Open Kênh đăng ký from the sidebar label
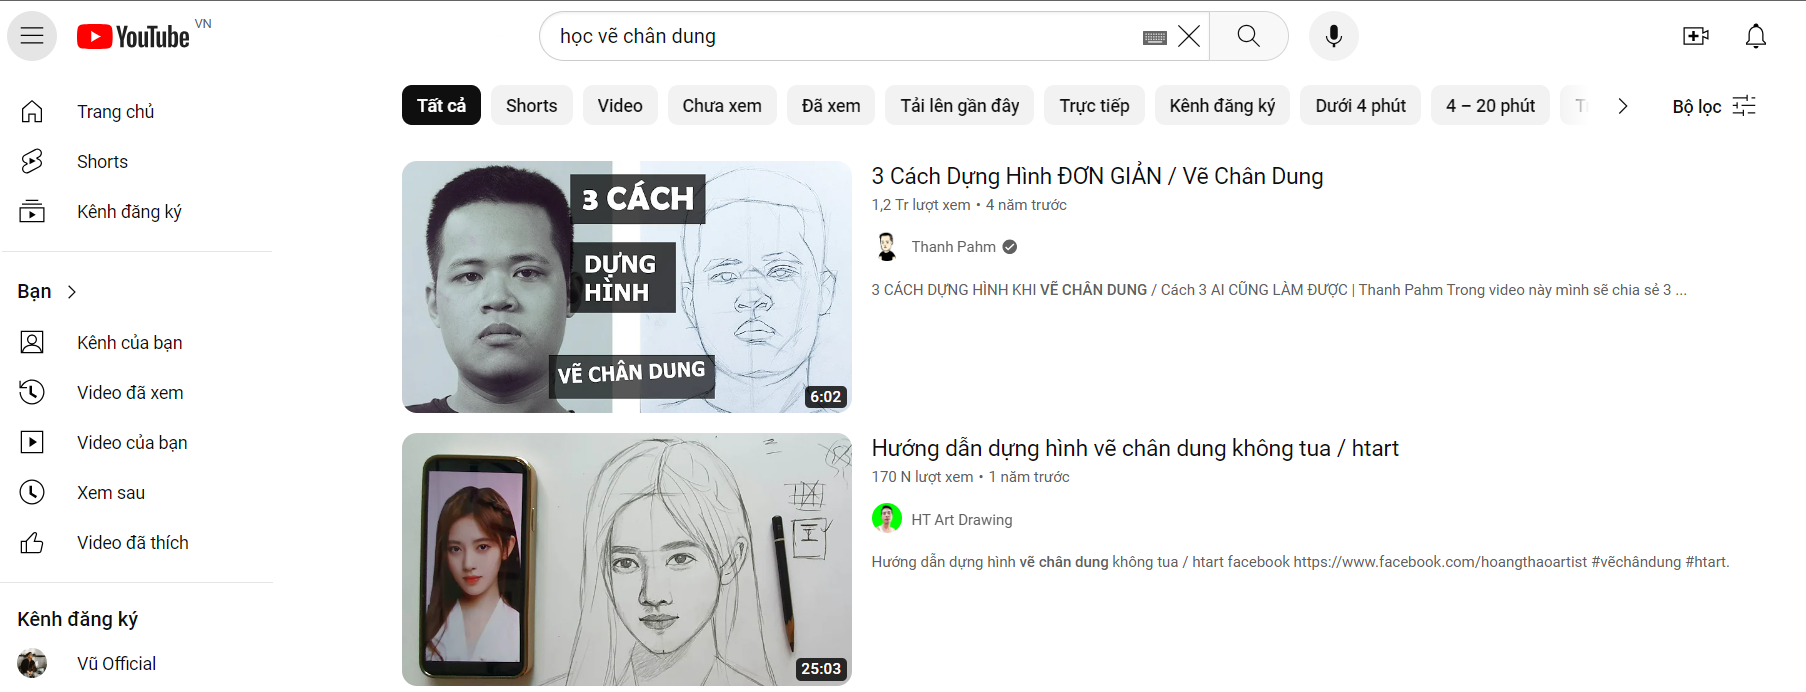This screenshot has width=1806, height=692. [x=130, y=211]
